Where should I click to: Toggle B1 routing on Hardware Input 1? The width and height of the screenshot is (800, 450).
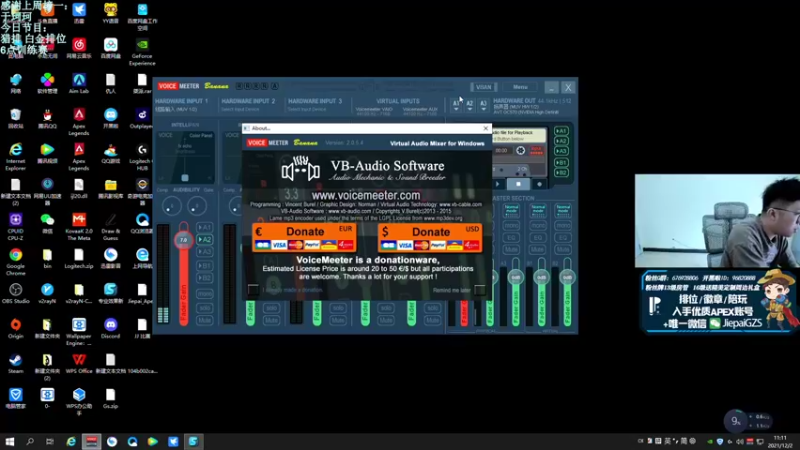point(205,266)
